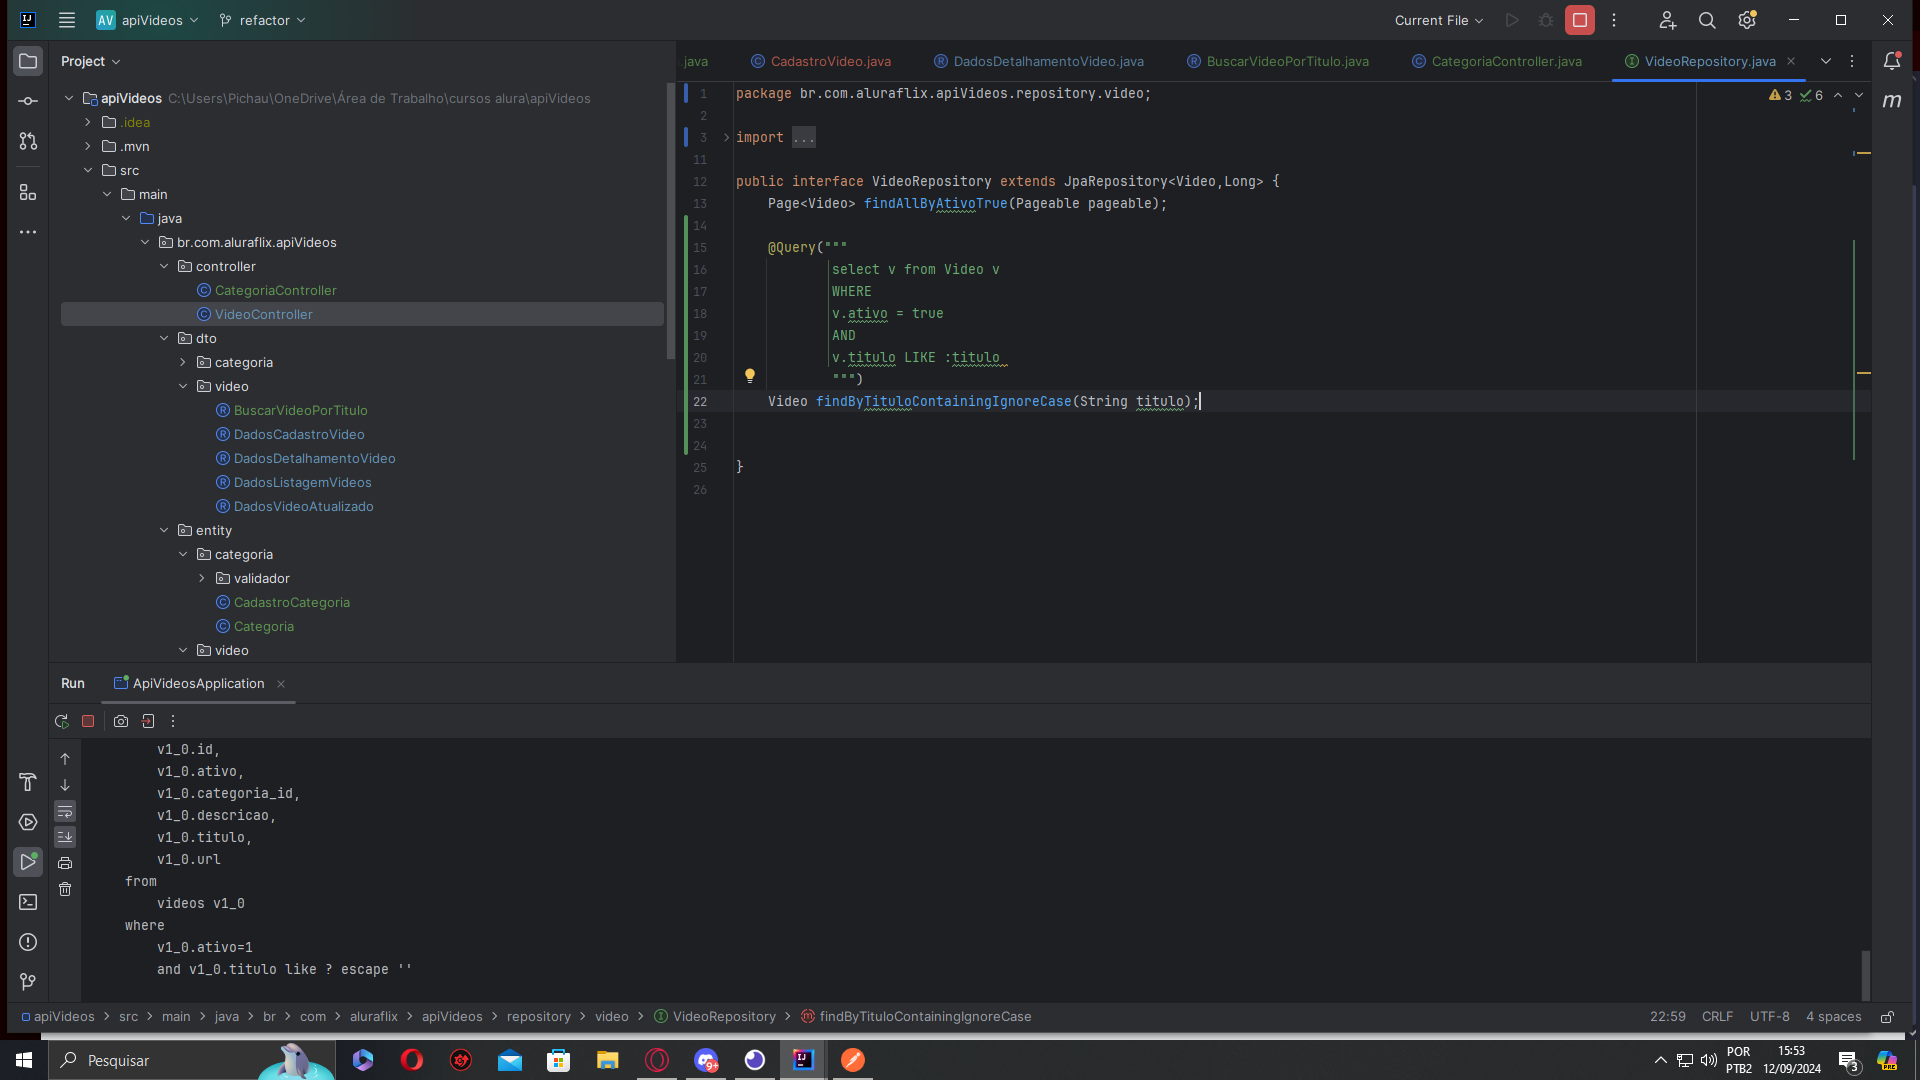Expand the validador package
This screenshot has width=1920, height=1080.
[202, 578]
